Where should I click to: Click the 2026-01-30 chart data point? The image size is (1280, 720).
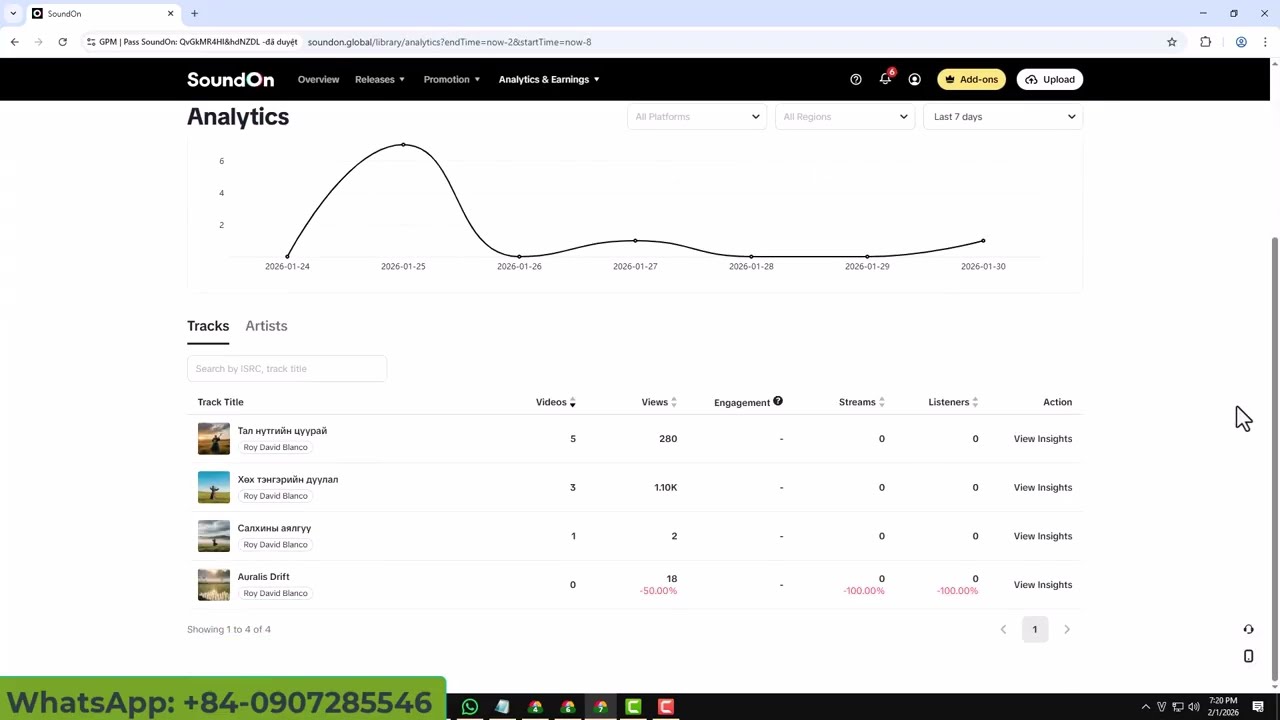click(983, 241)
